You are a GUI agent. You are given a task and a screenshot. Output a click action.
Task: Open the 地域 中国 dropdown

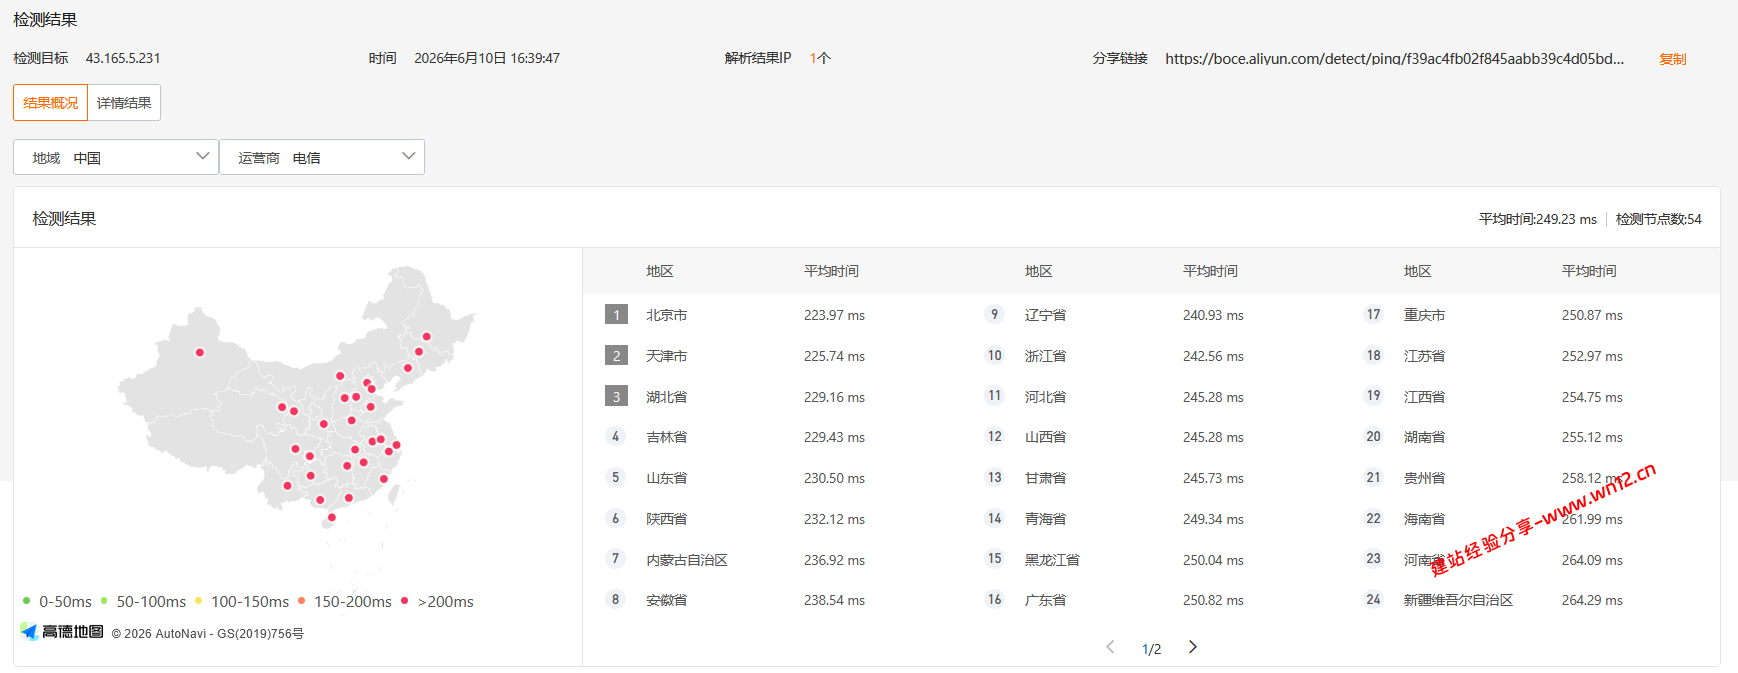pyautogui.click(x=116, y=157)
